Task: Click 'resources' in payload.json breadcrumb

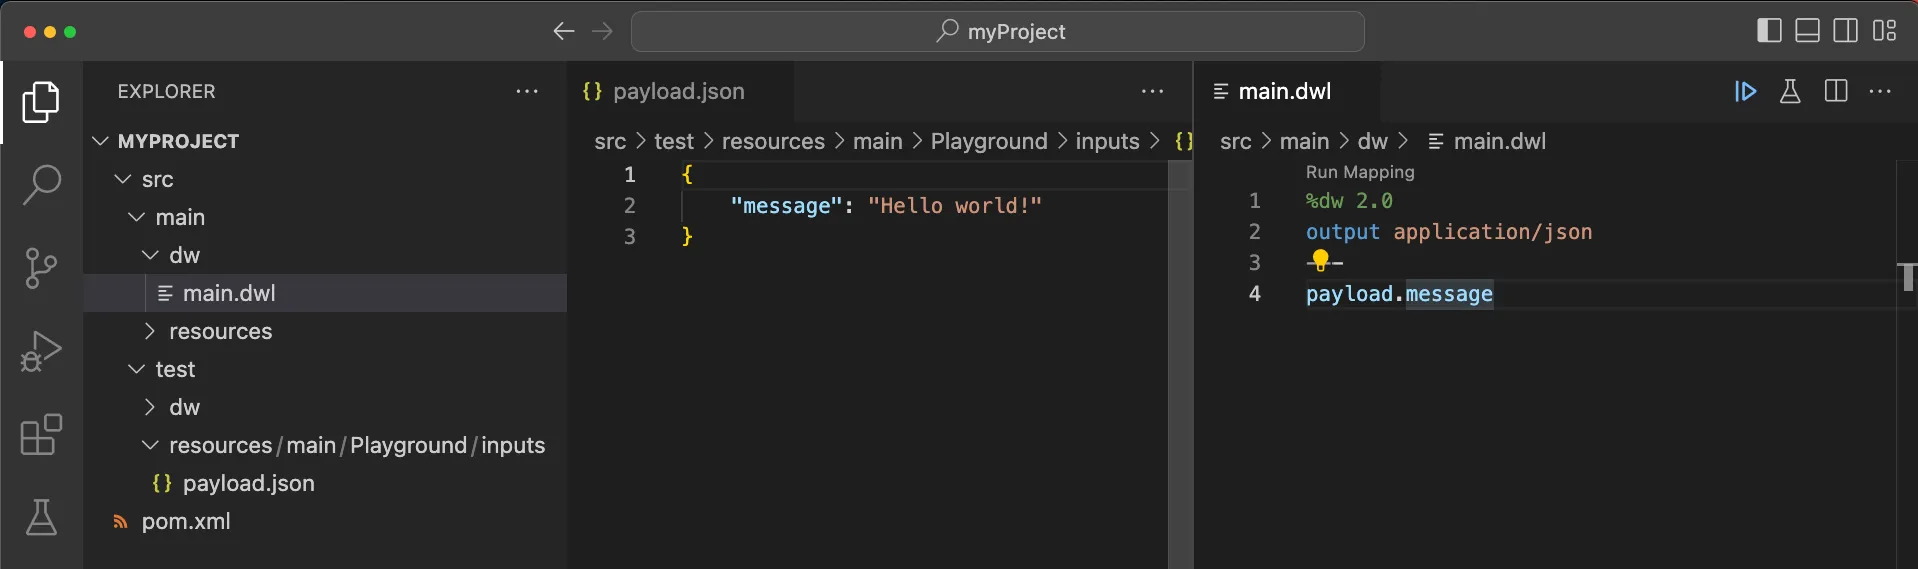Action: tap(773, 141)
